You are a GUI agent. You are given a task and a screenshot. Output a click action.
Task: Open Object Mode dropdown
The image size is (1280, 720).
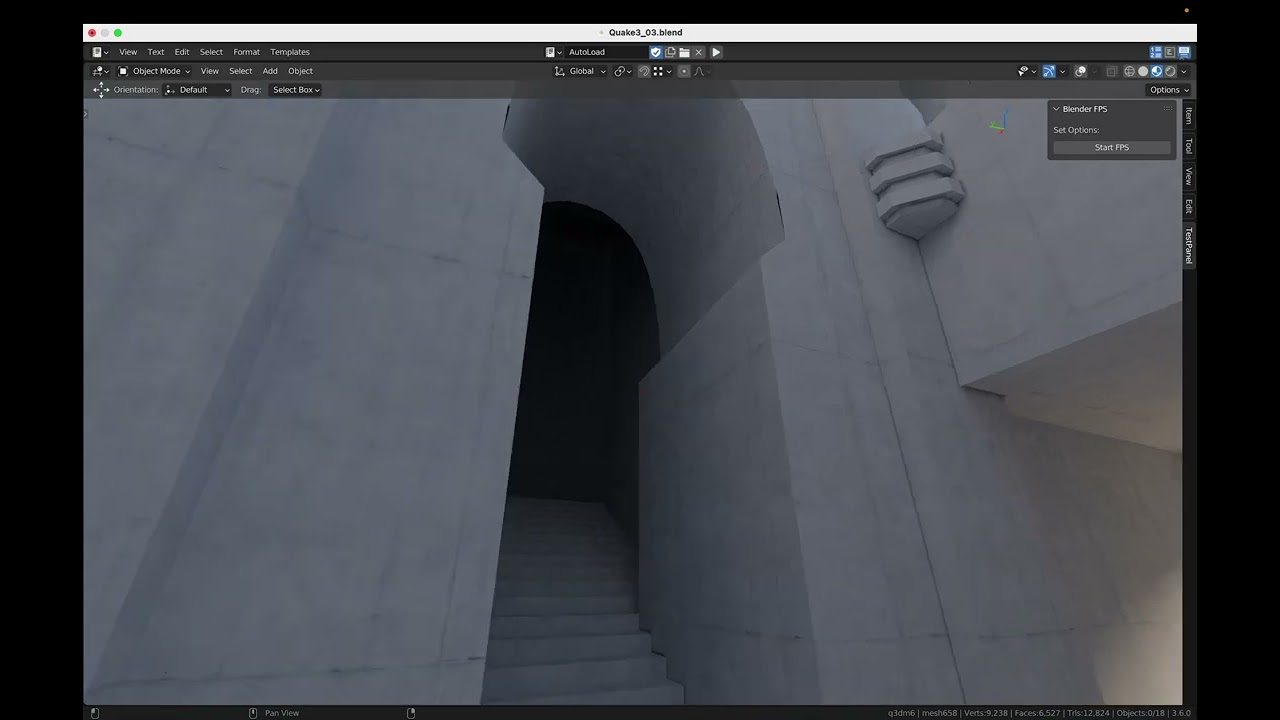[154, 71]
